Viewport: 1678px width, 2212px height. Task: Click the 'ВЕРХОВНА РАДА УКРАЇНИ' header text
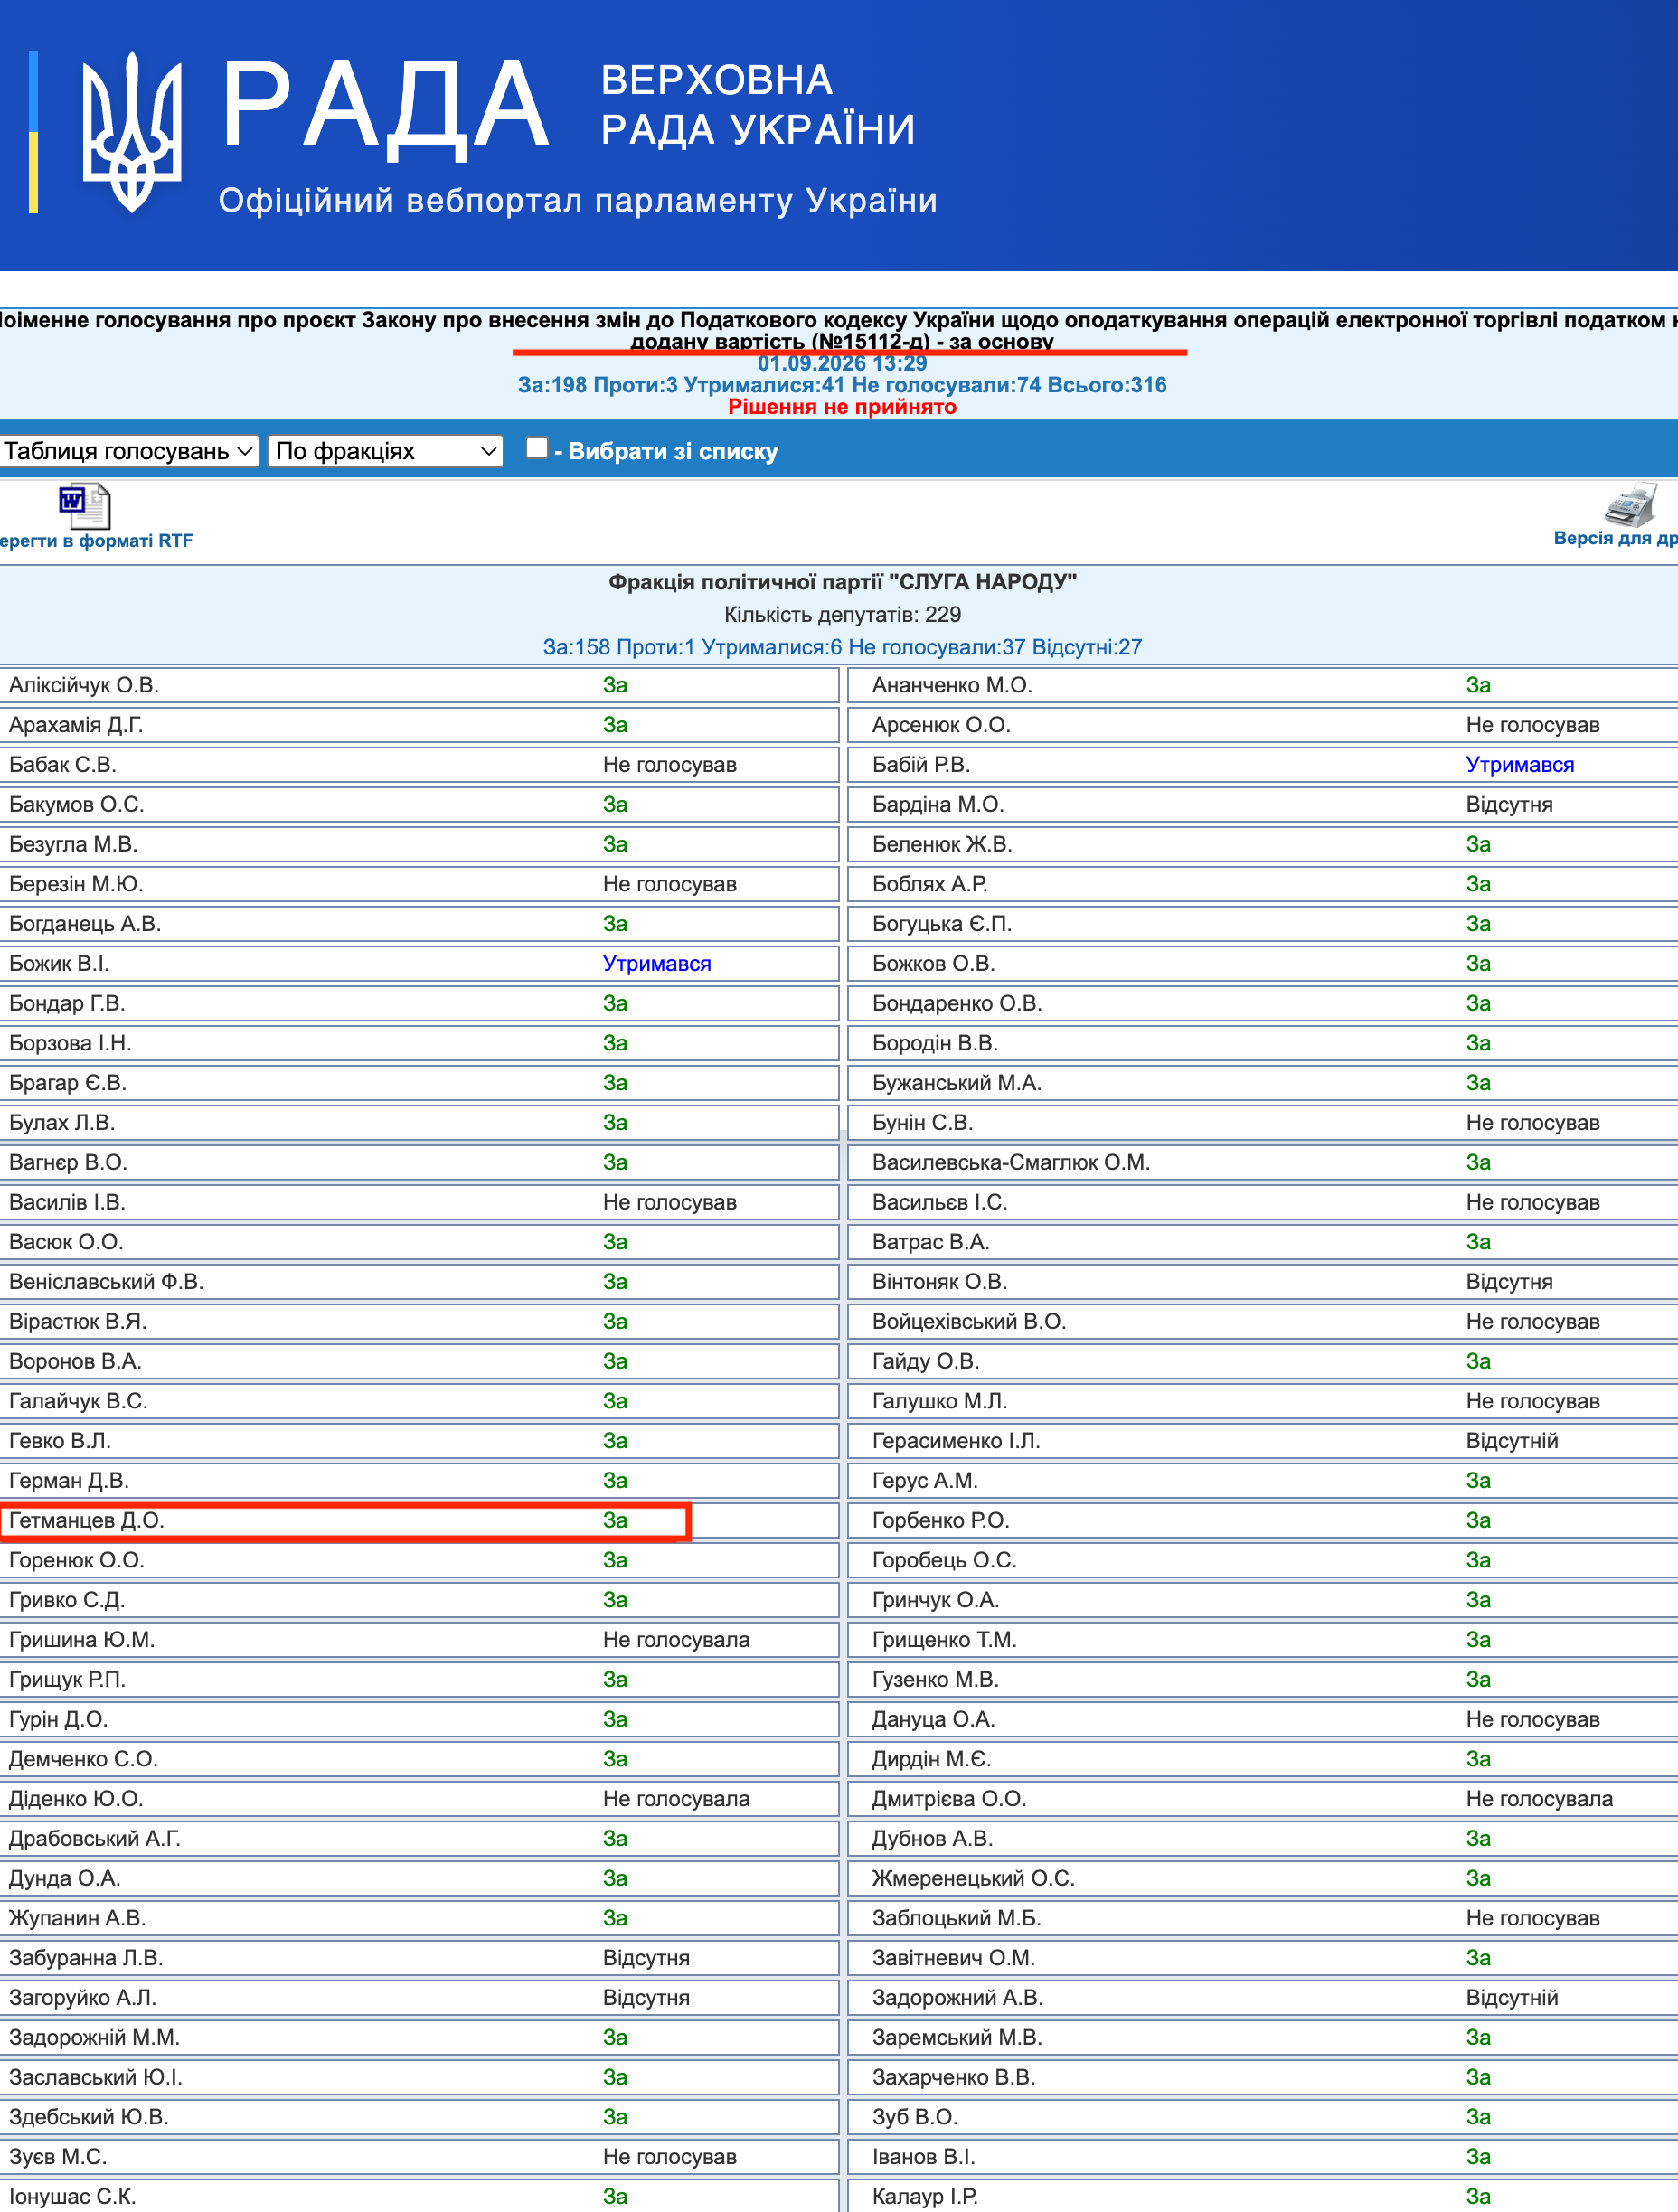click(757, 105)
